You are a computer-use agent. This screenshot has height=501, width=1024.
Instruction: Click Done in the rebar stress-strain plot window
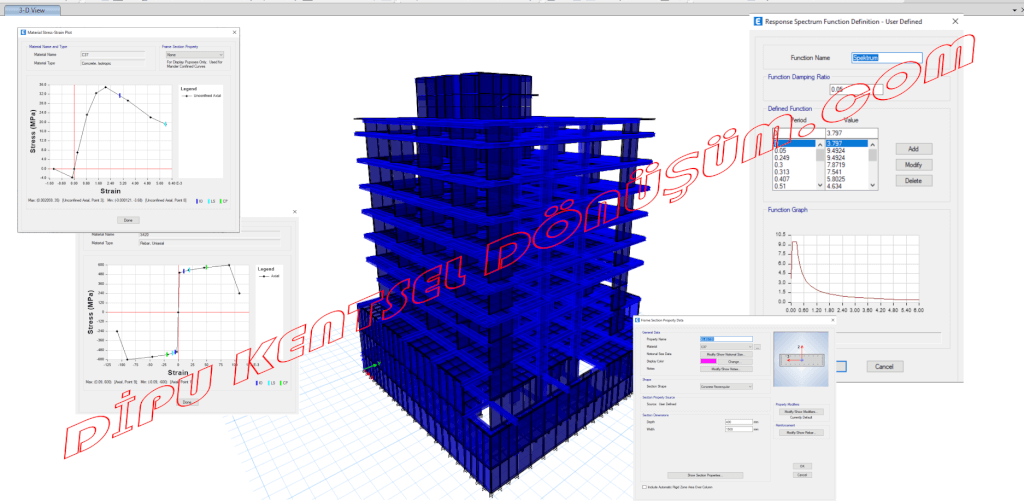[x=187, y=402]
